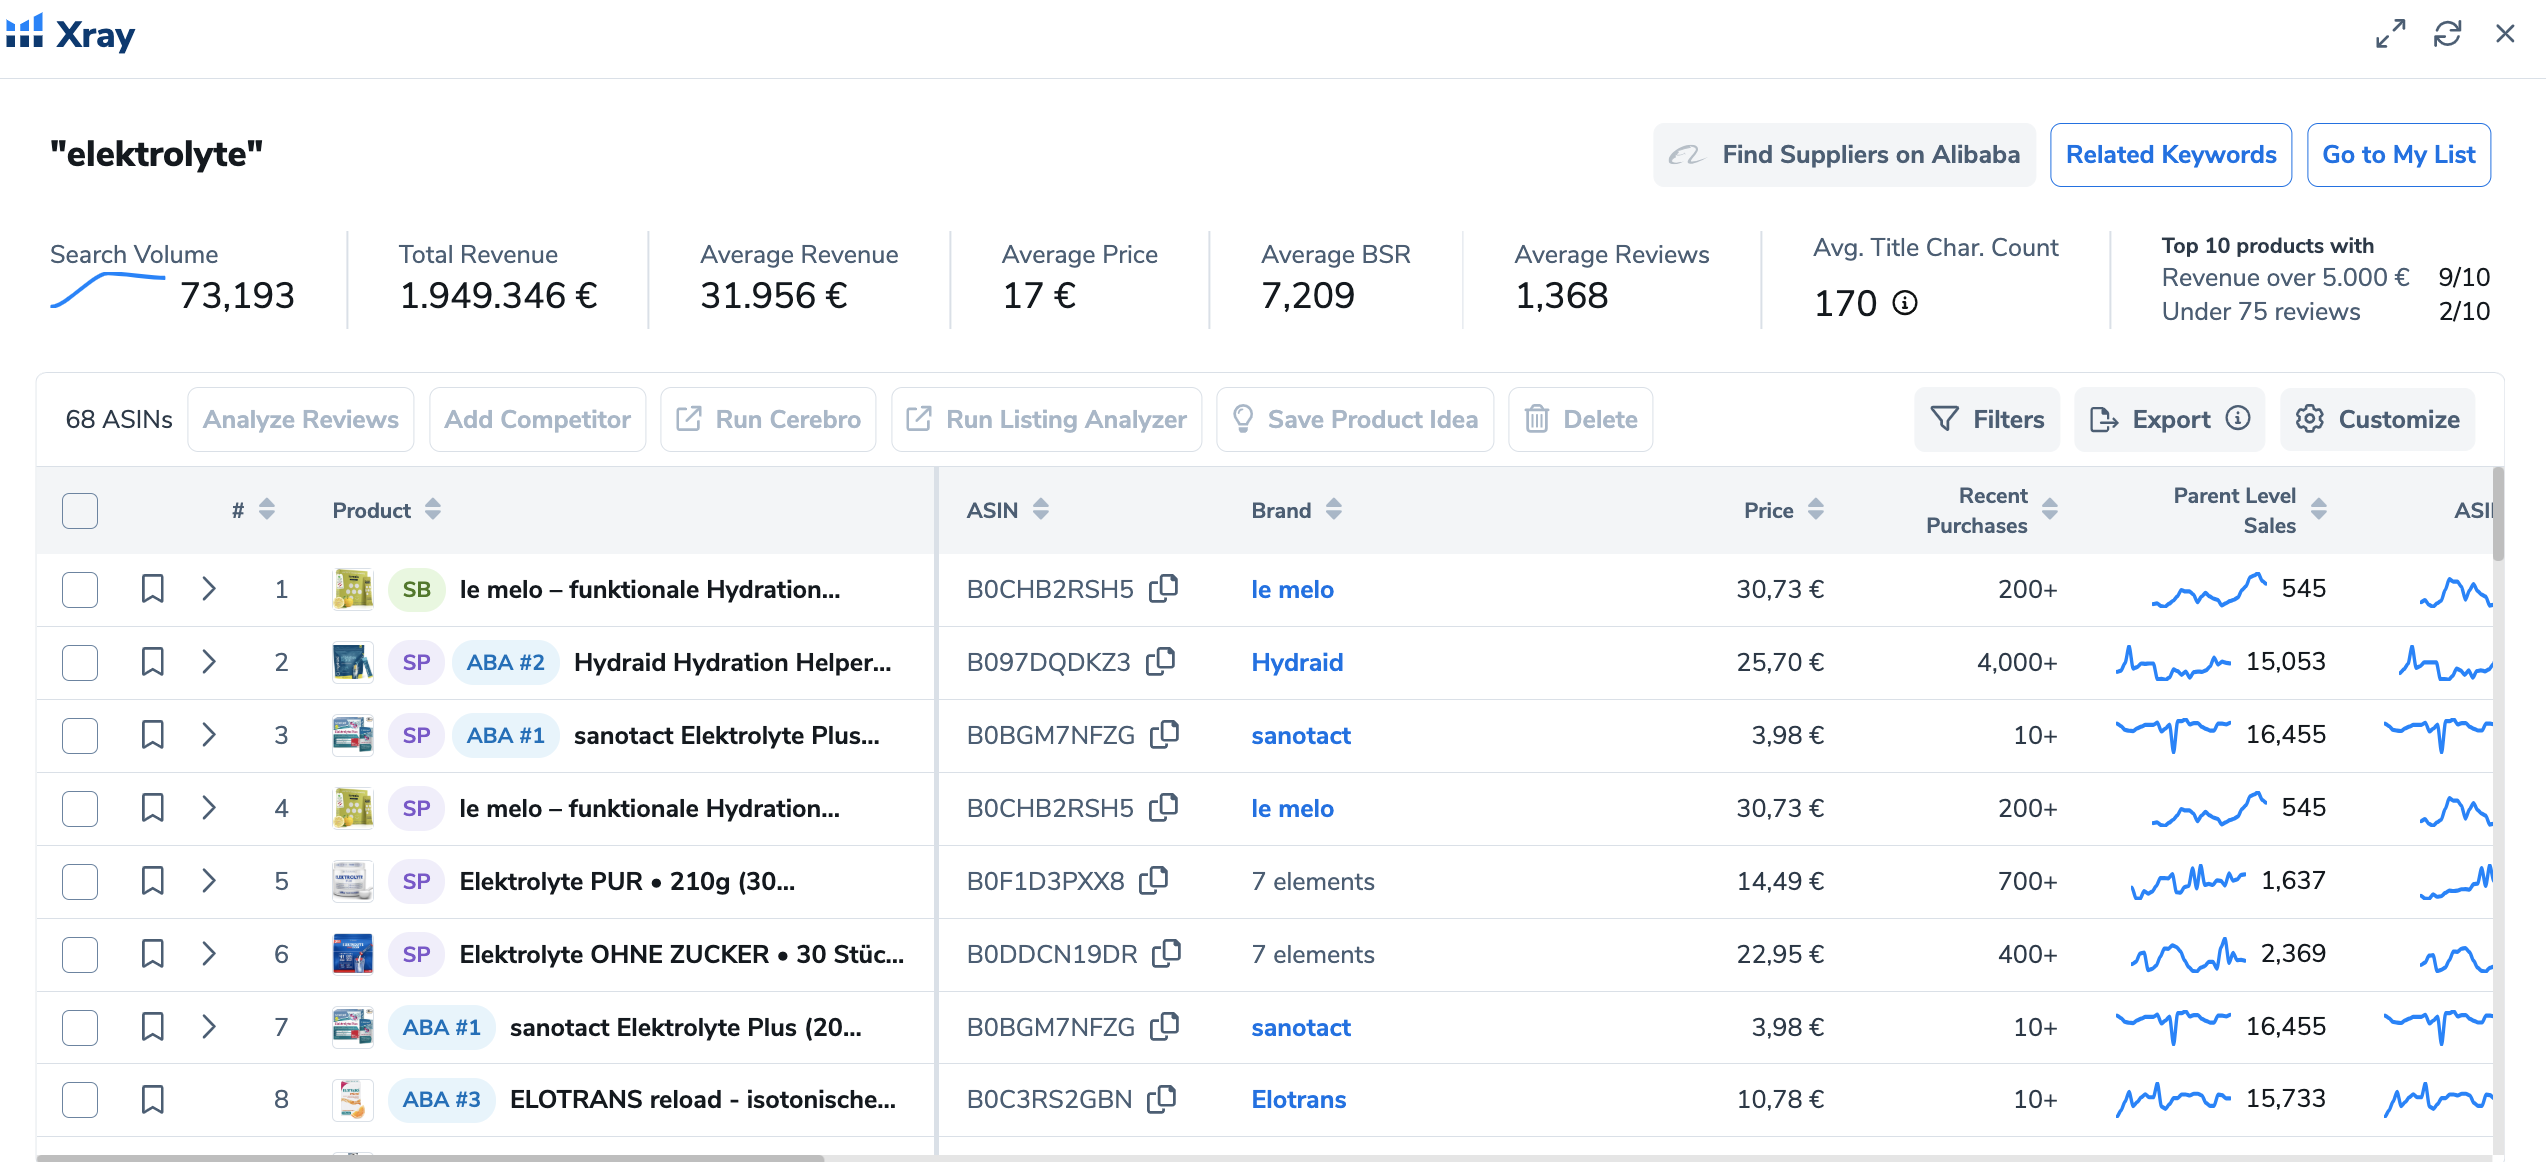Expand Hydraid Hydration Helper row details
Screen dimensions: 2546x1162
[208, 661]
